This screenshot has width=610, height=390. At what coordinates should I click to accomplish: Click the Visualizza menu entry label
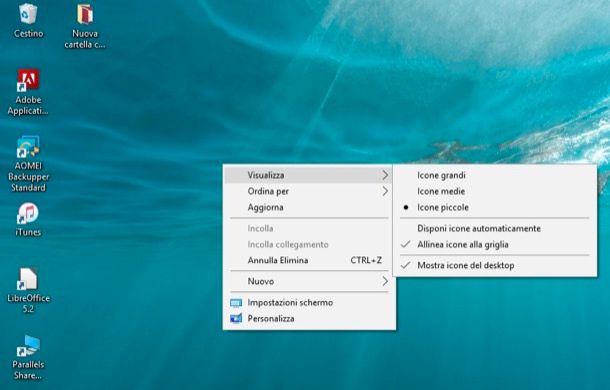266,175
